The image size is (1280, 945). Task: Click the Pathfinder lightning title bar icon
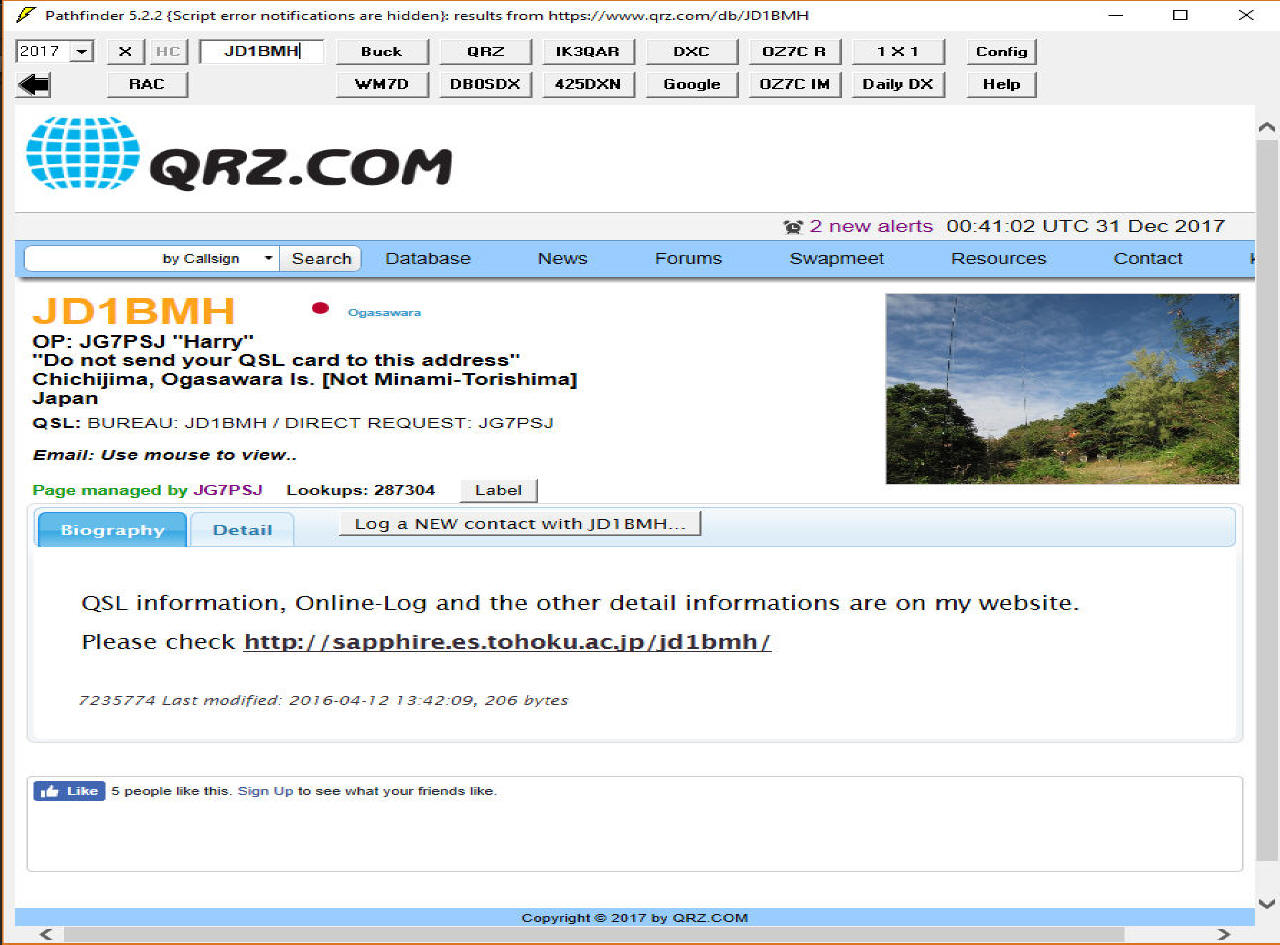pos(25,15)
